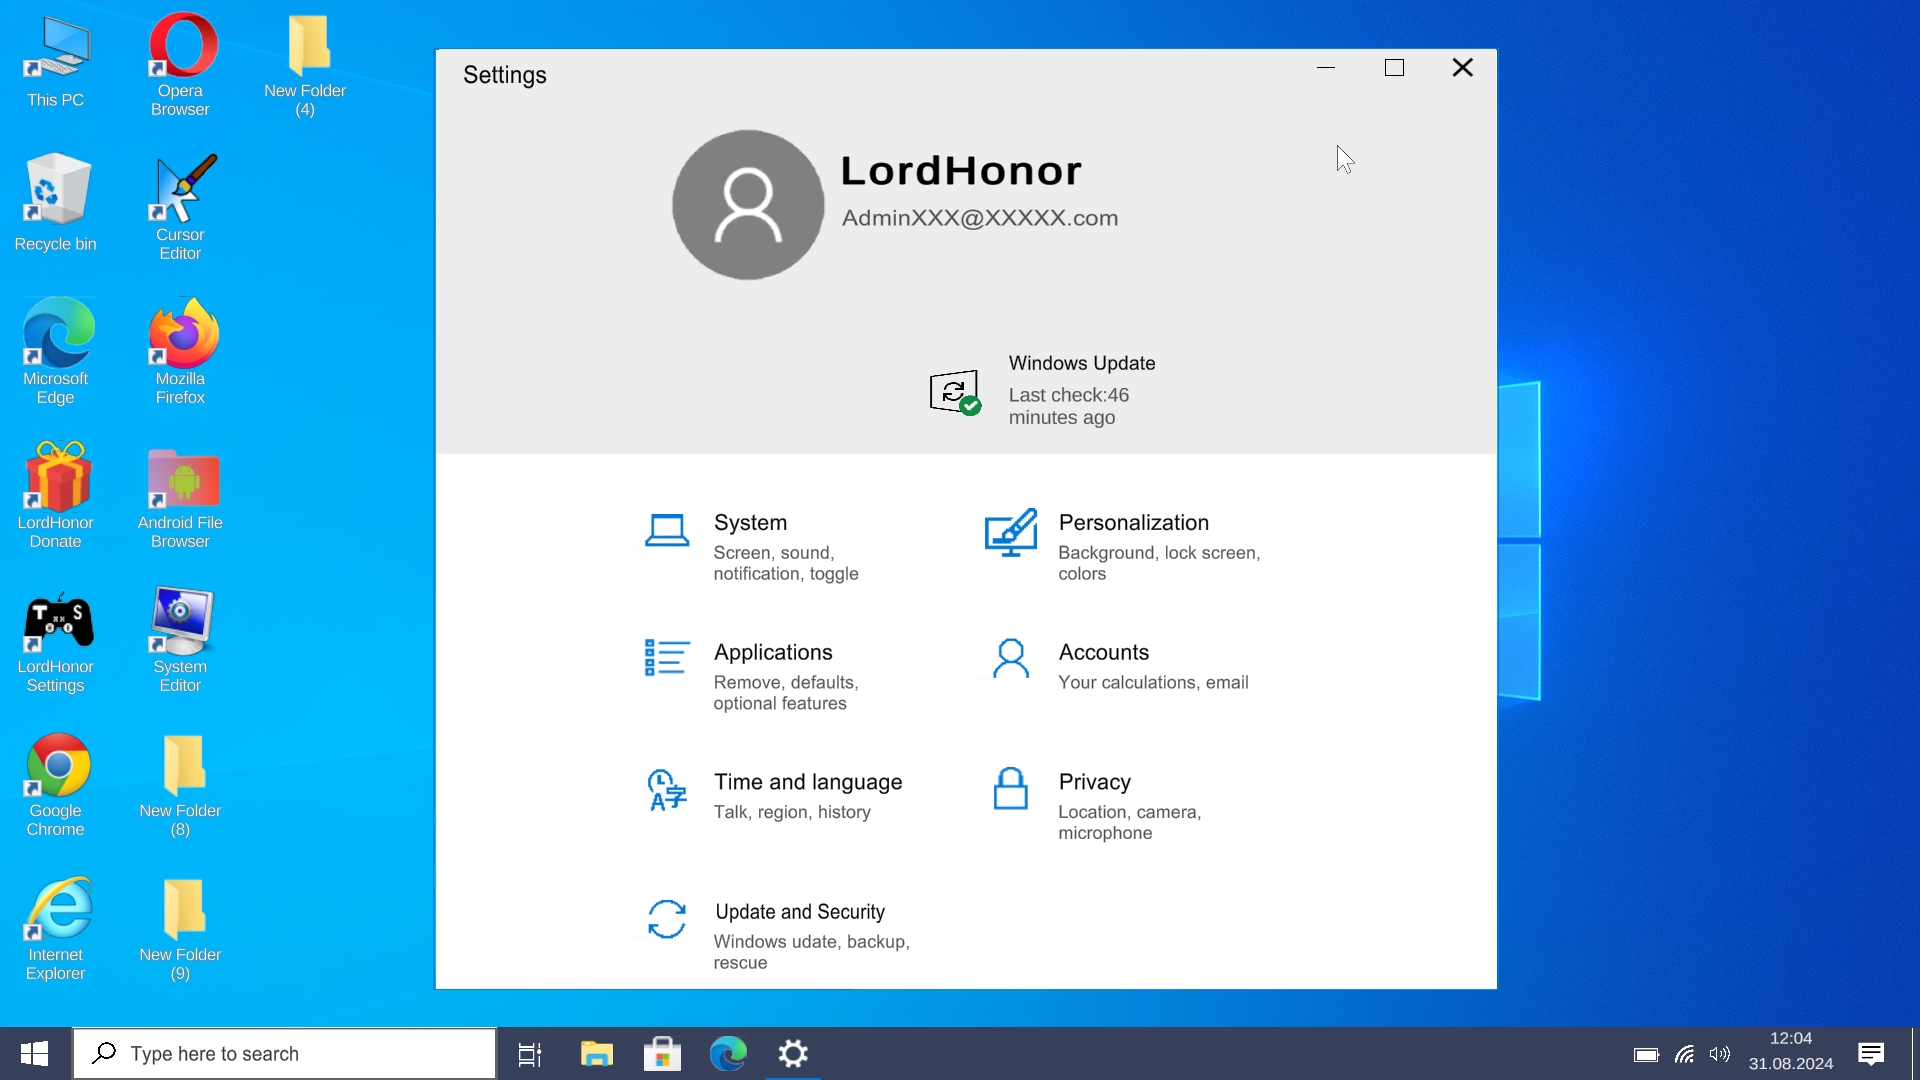Click the Type here to search box
Screen dimensions: 1920x1080
click(x=285, y=1054)
